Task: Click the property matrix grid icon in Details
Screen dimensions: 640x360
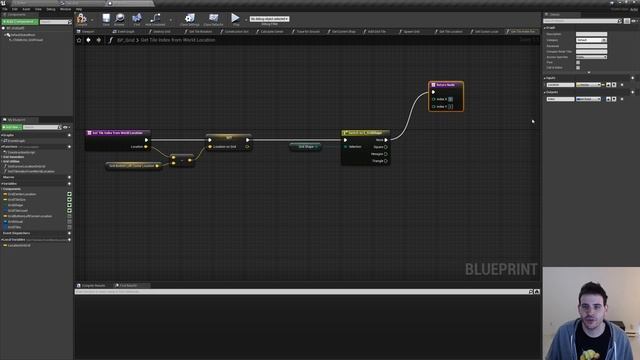Action: tap(627, 21)
